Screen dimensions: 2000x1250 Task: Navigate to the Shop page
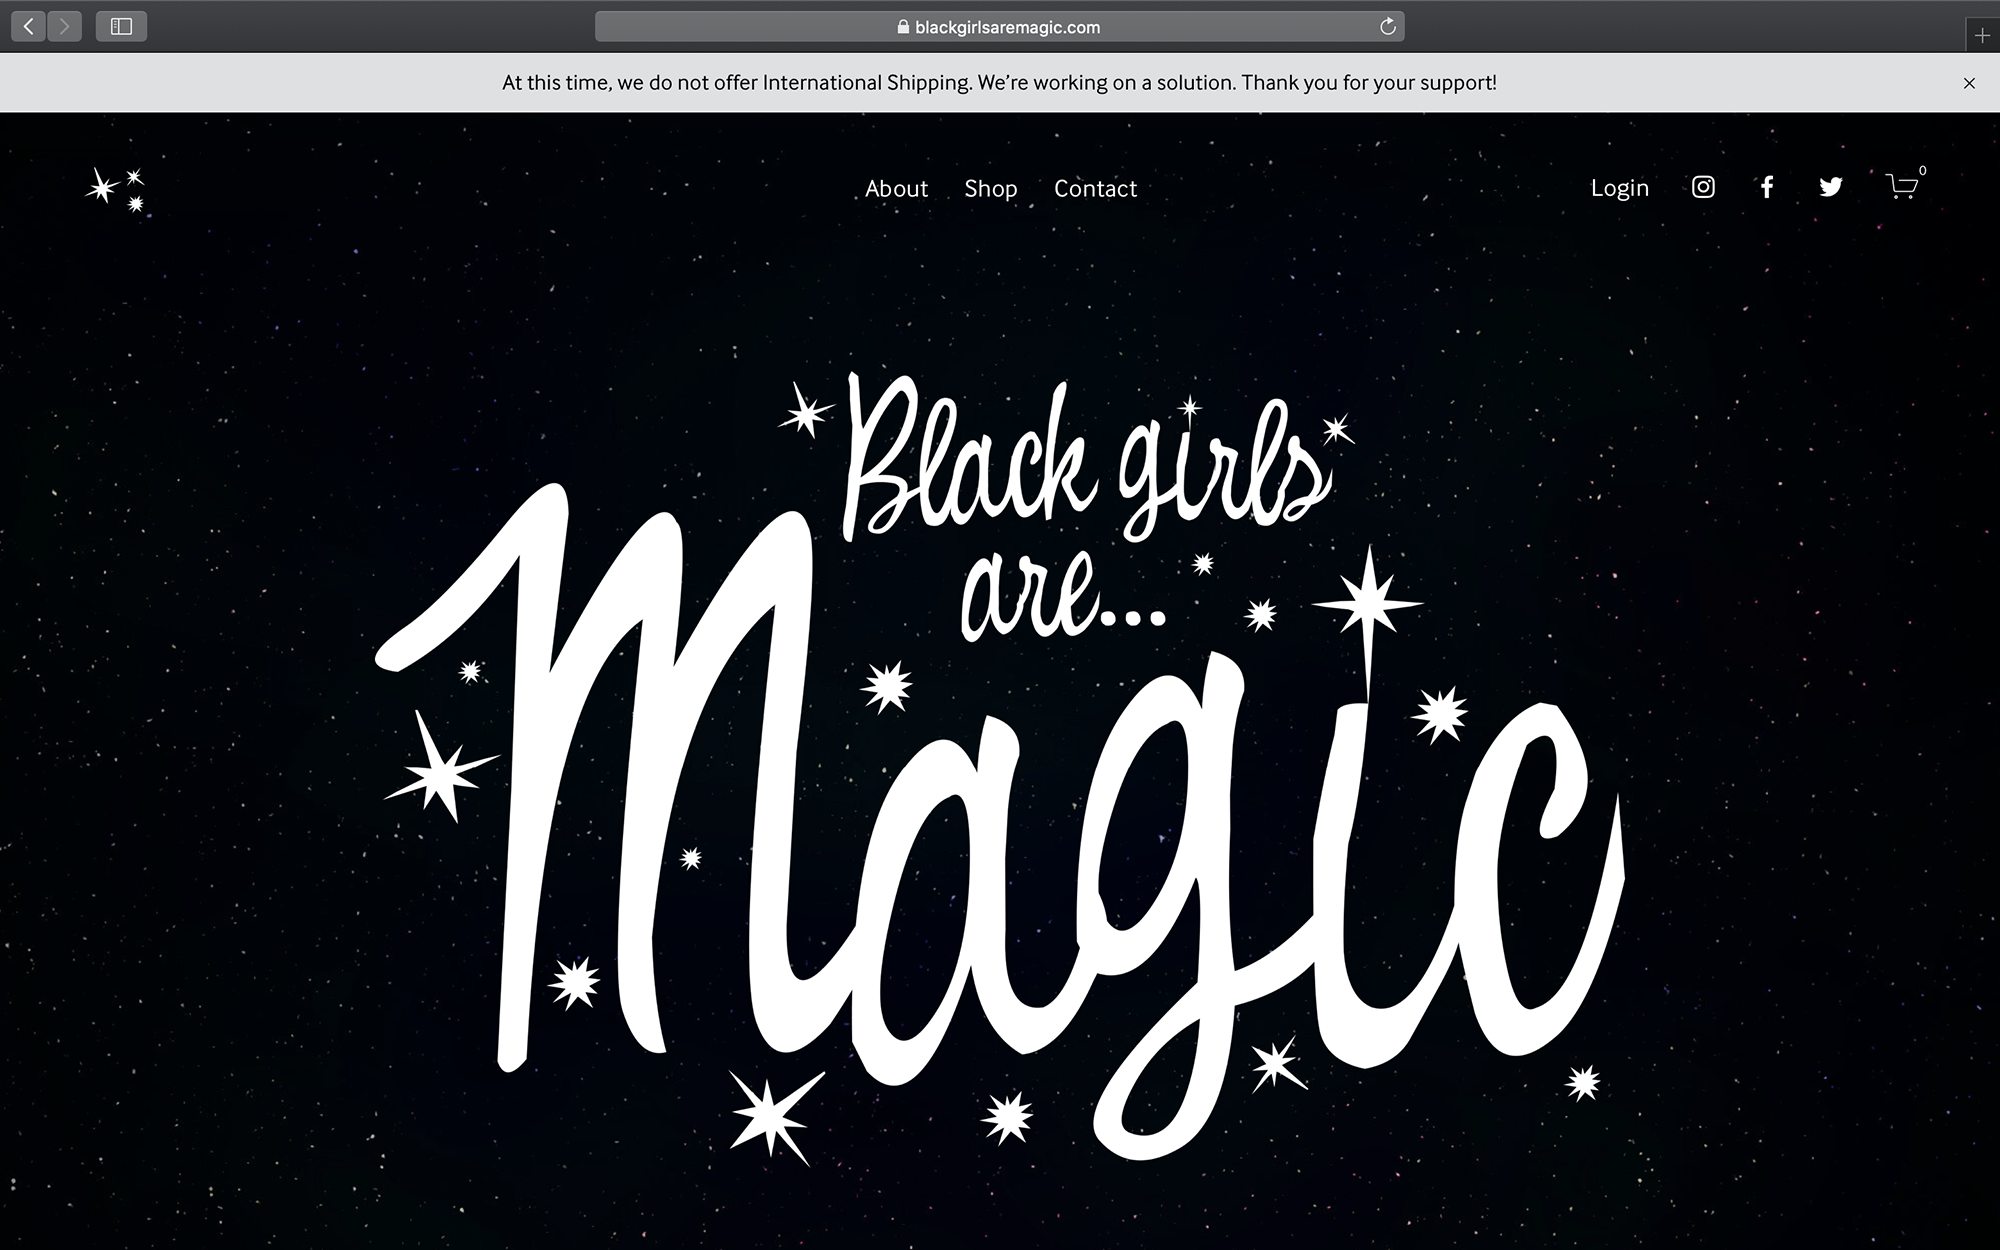click(x=990, y=188)
